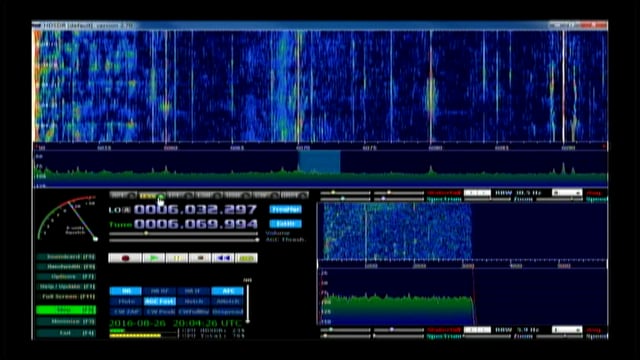Open Soundcard [F5] settings

click(x=66, y=257)
